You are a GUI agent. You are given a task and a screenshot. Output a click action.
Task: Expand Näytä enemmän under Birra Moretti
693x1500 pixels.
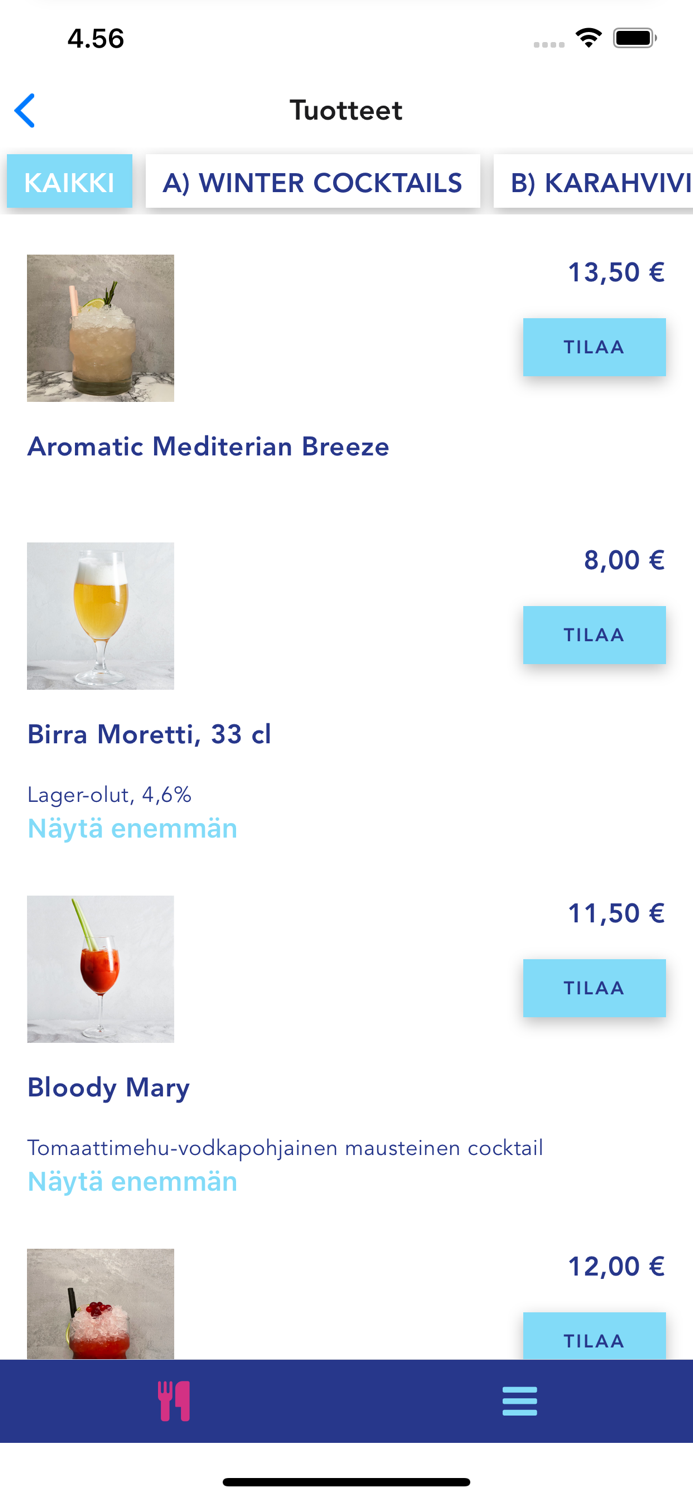(132, 828)
